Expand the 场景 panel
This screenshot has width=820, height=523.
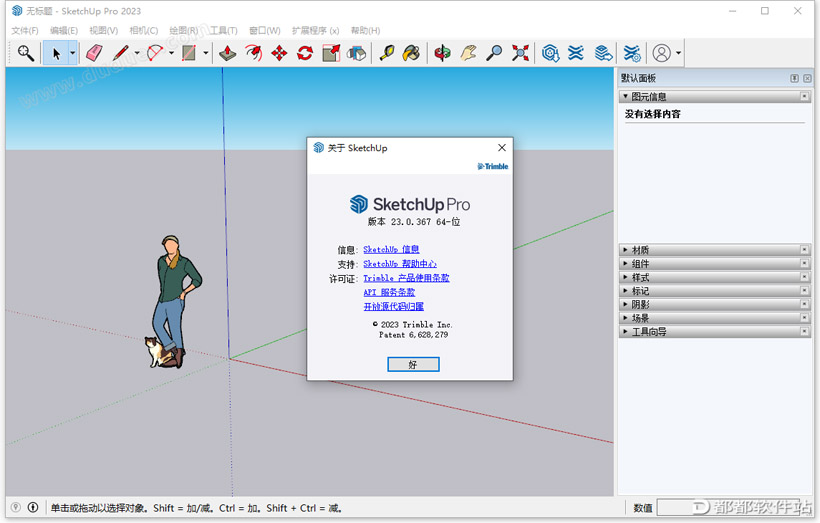[625, 318]
